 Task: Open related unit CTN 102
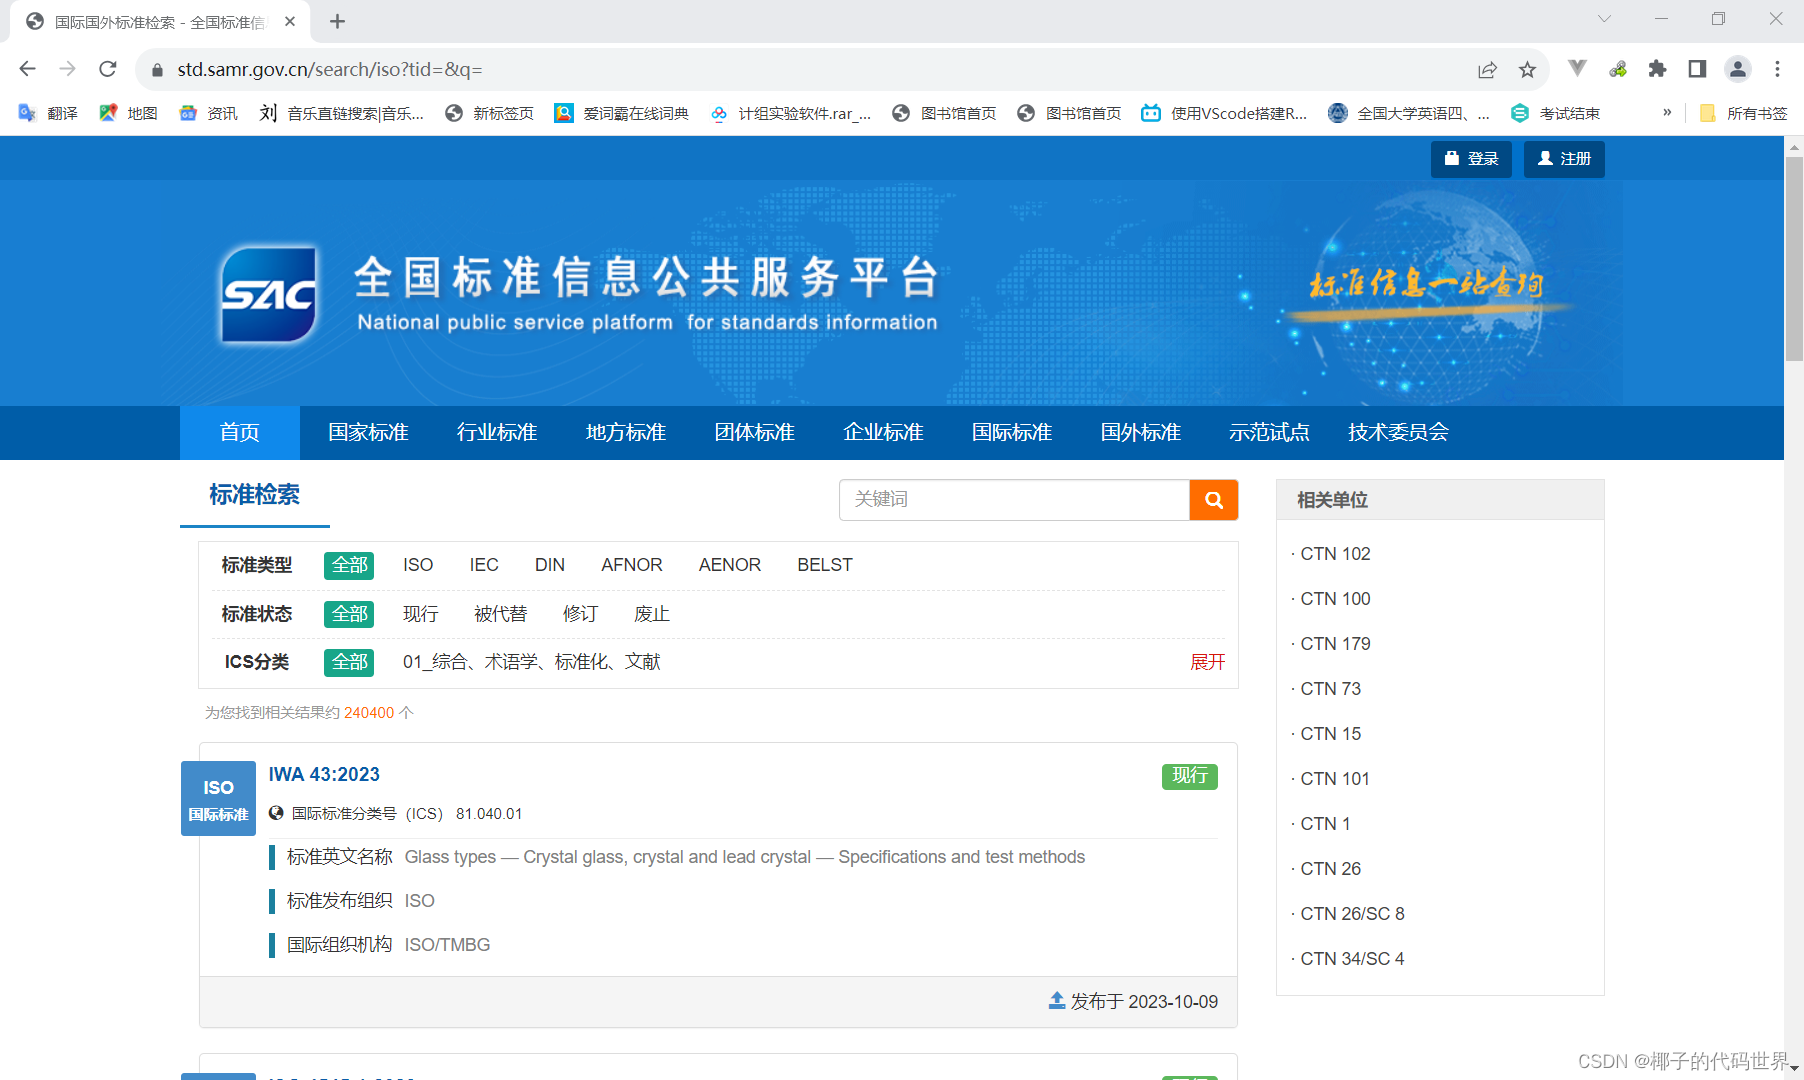1335,554
